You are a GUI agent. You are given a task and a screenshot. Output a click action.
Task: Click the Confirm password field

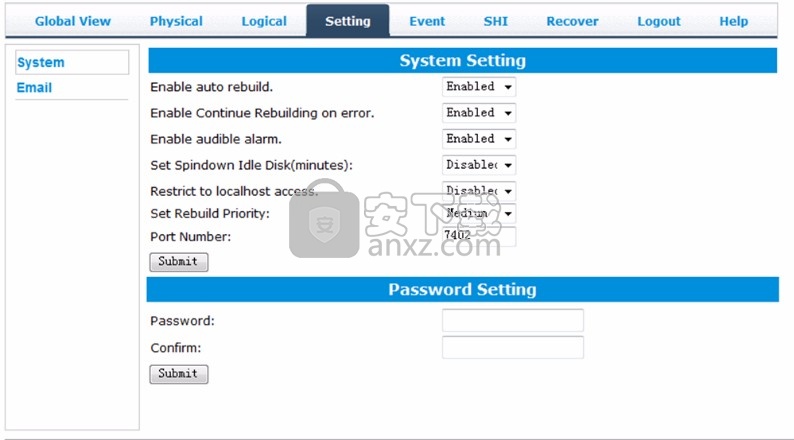click(512, 347)
